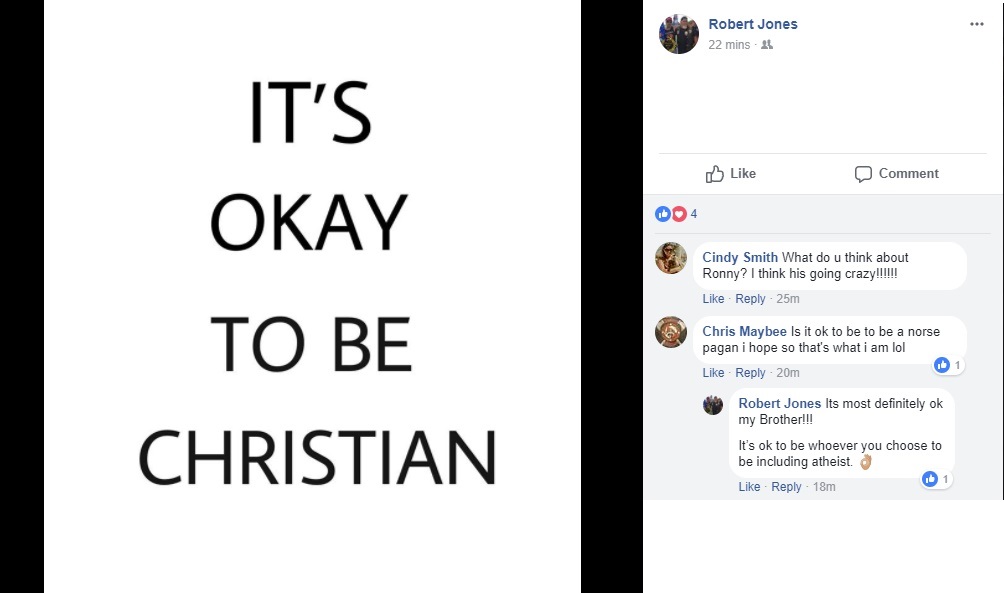Open Chris Maybee's profile avatar
The width and height of the screenshot is (1004, 593).
[x=671, y=332]
